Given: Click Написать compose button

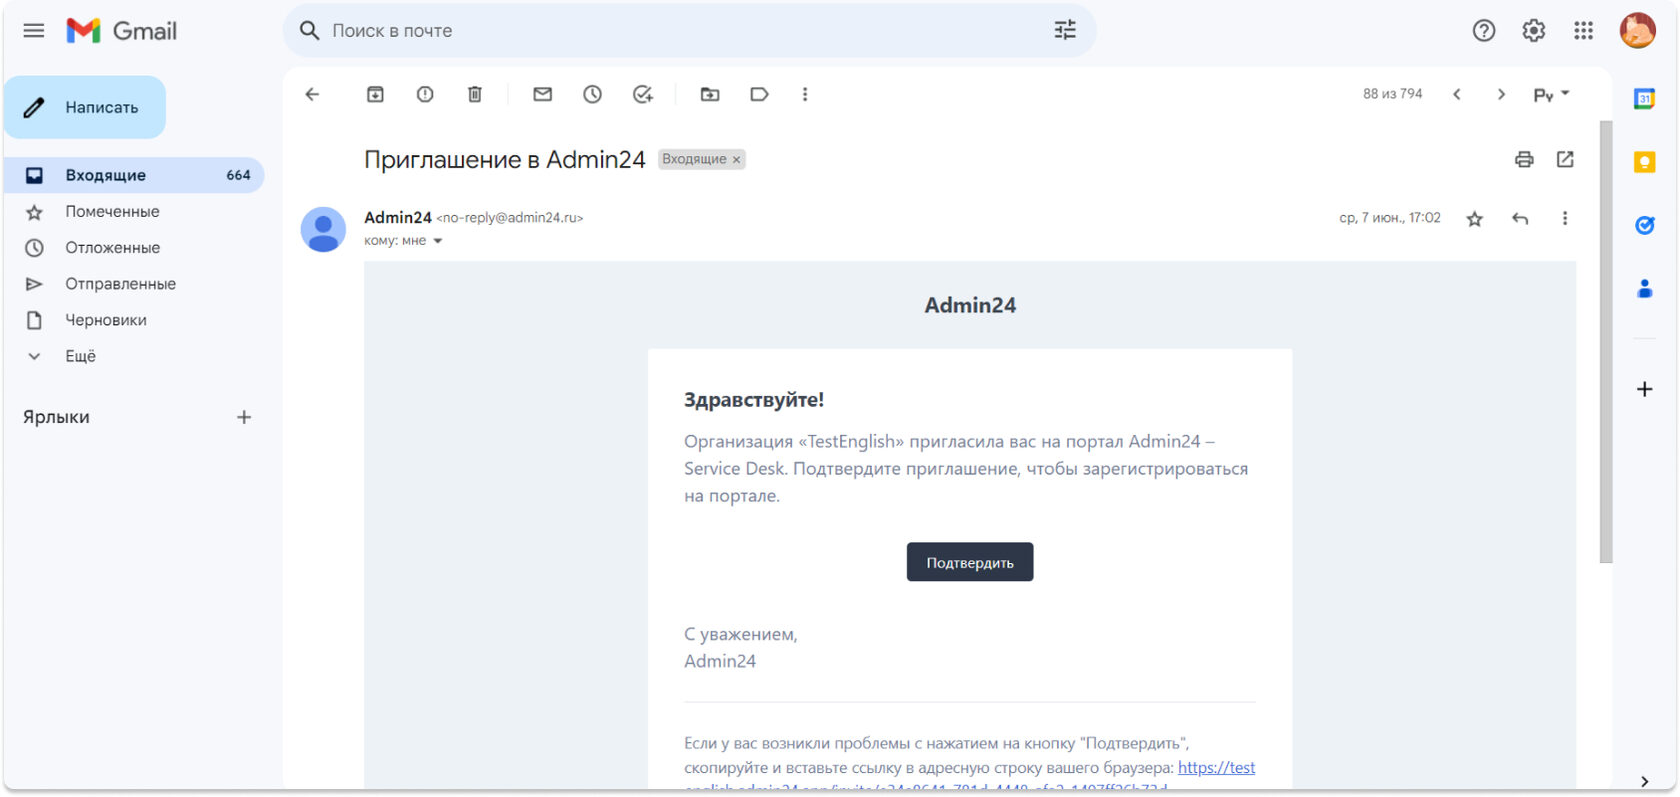Looking at the screenshot, I should pos(85,107).
